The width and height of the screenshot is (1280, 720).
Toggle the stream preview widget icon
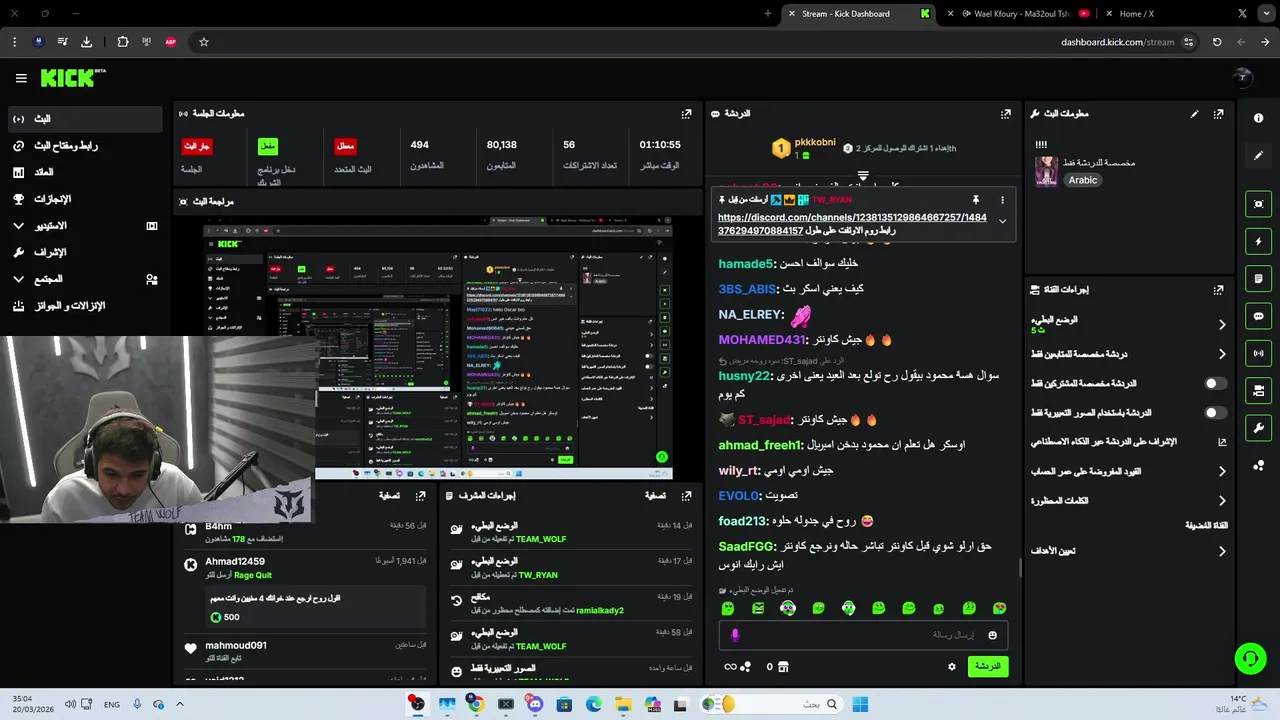[1258, 204]
